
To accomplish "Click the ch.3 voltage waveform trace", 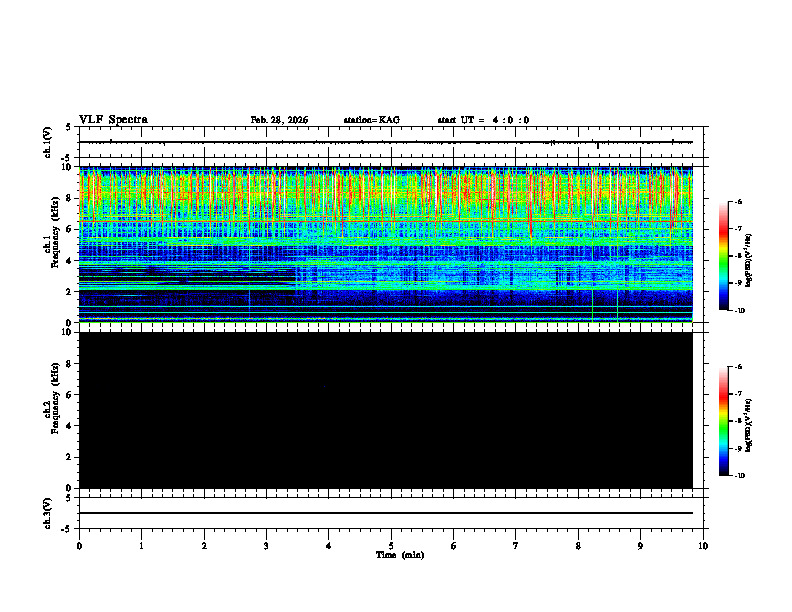I will (x=386, y=513).
